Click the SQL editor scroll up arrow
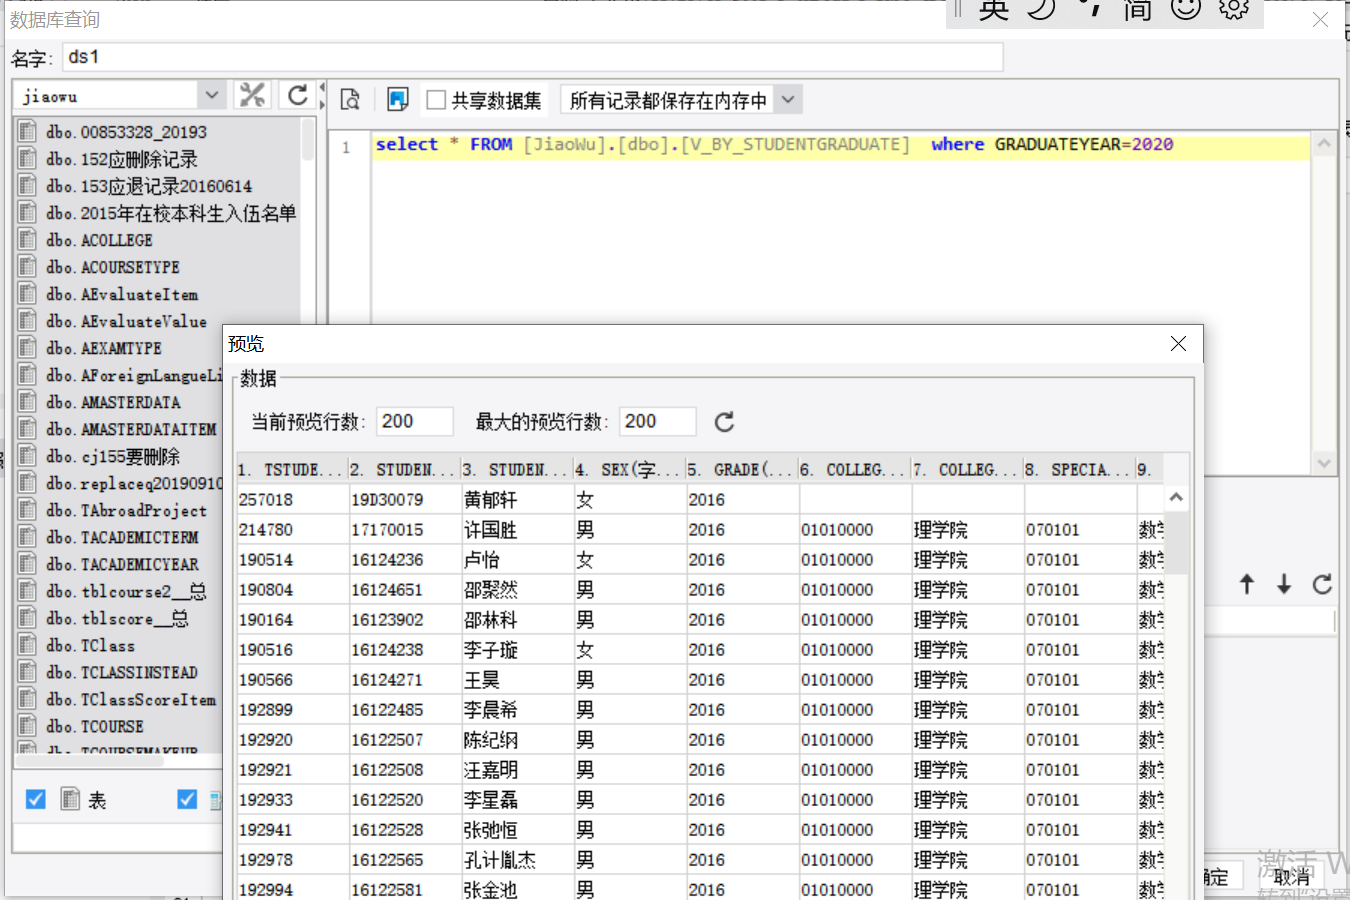This screenshot has height=900, width=1350. [x=1324, y=144]
